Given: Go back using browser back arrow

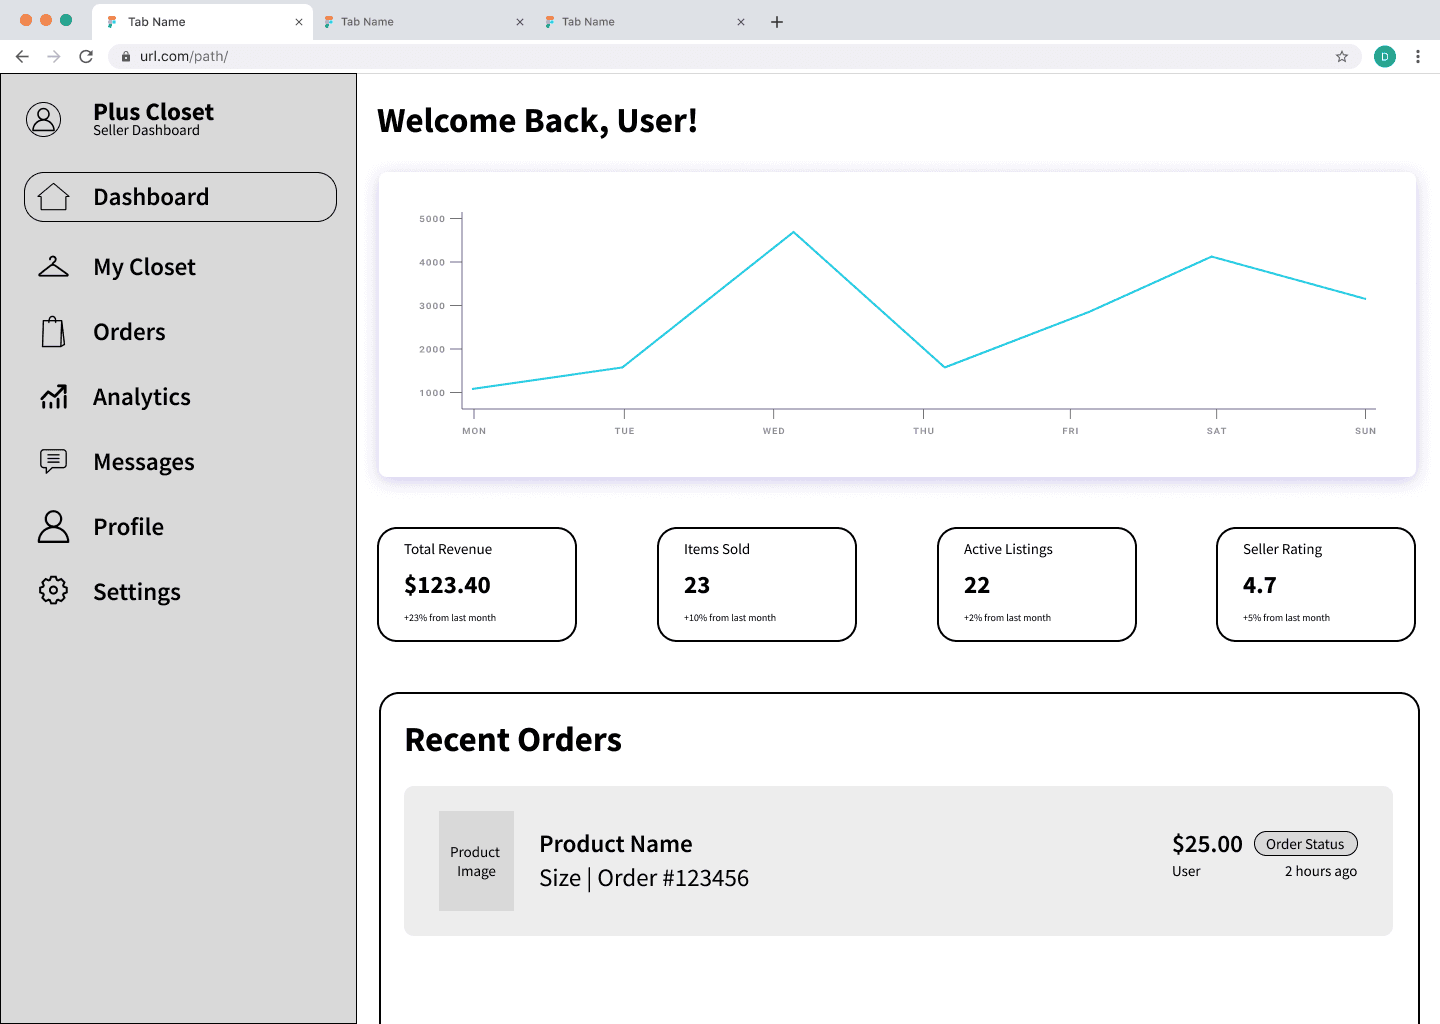Looking at the screenshot, I should point(22,57).
